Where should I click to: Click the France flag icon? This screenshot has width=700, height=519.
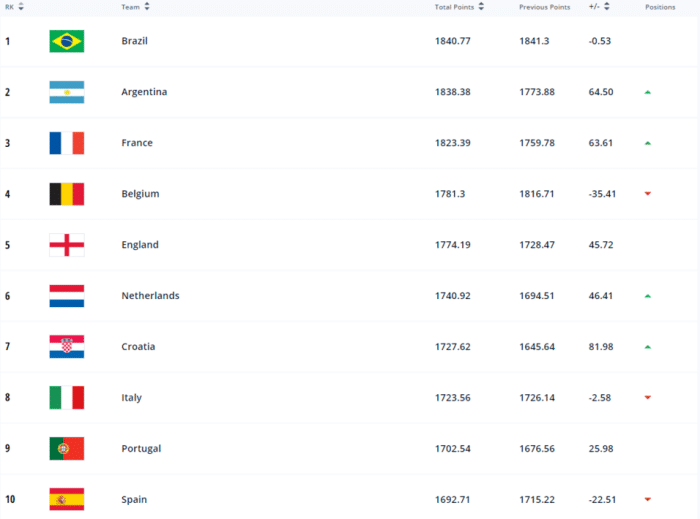coord(66,143)
